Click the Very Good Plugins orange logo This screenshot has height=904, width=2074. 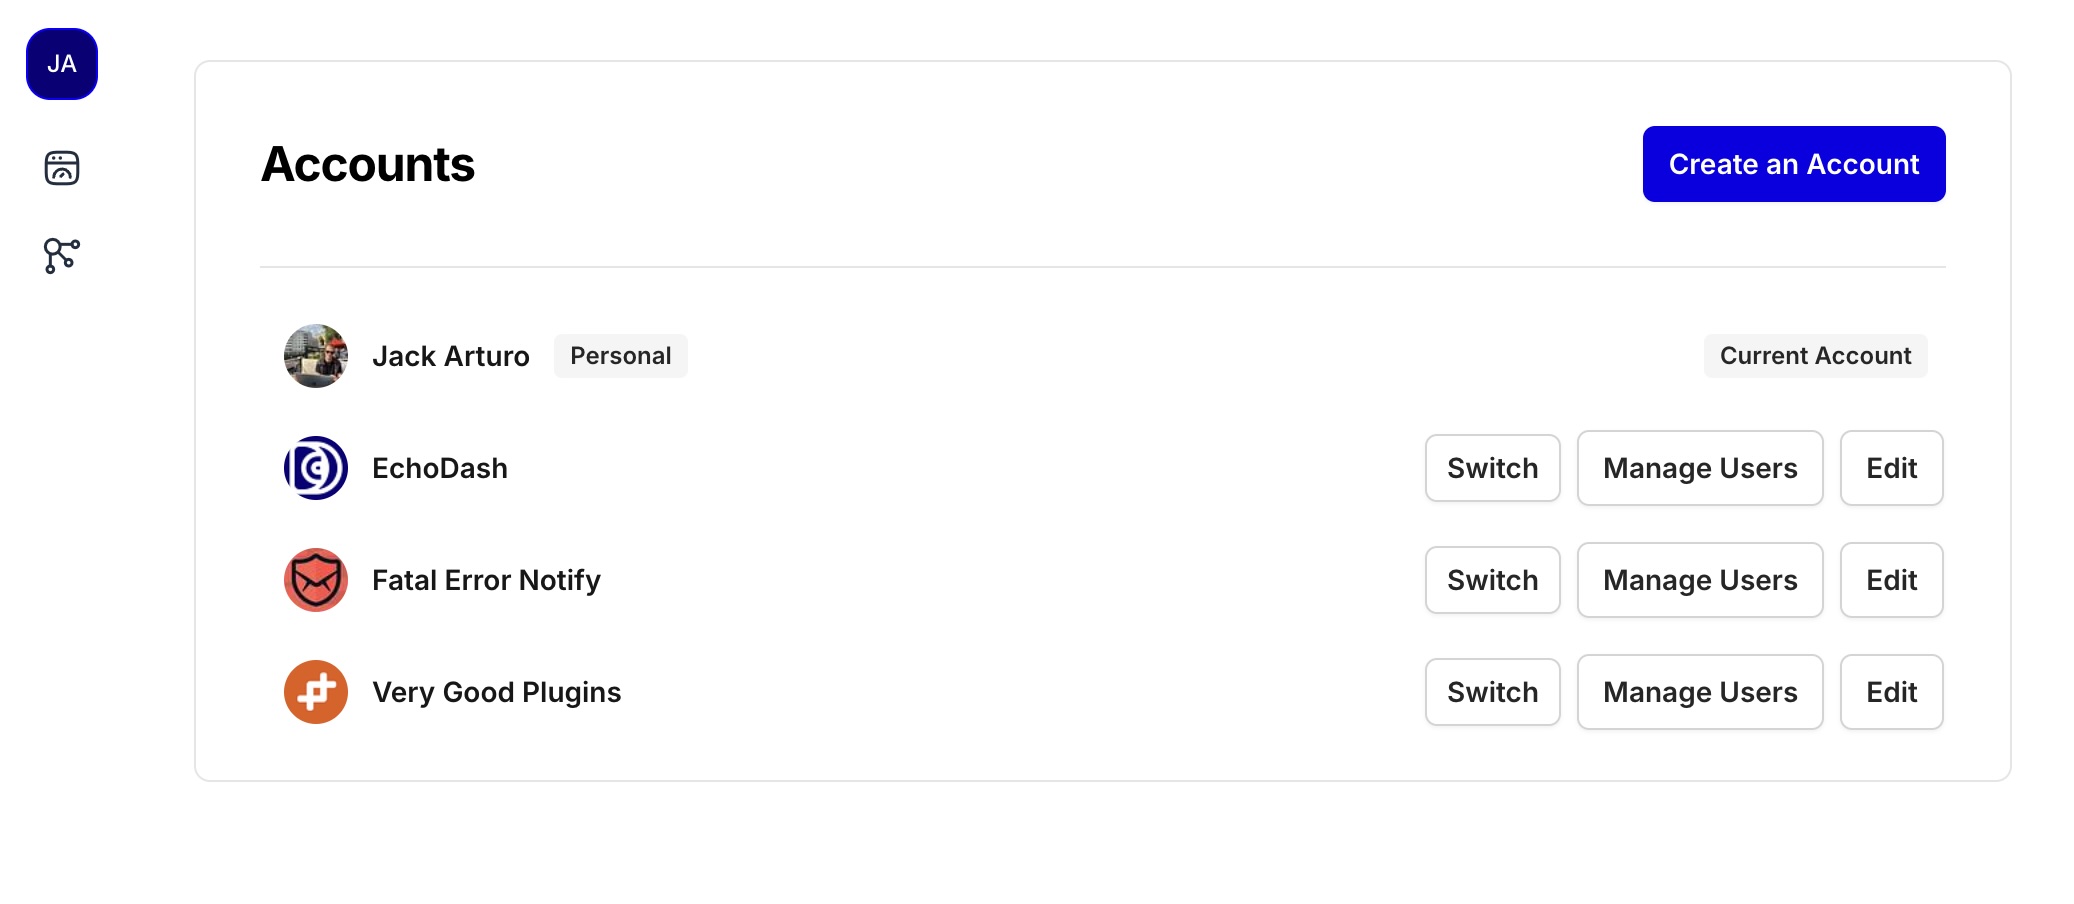(x=316, y=692)
